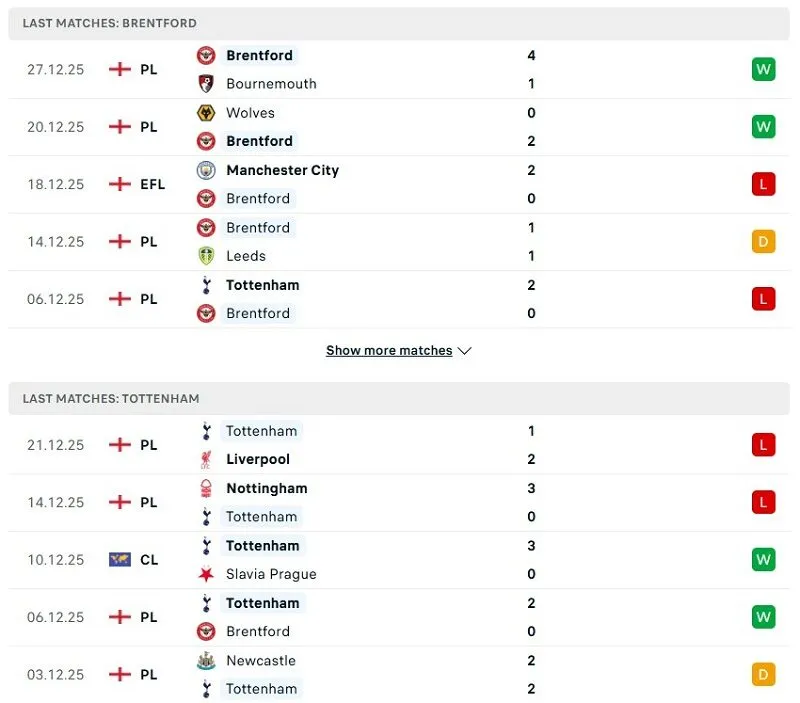Click the red L badge for Tottenham vs Liverpool
Screen dimensions: 800x703
click(x=762, y=445)
